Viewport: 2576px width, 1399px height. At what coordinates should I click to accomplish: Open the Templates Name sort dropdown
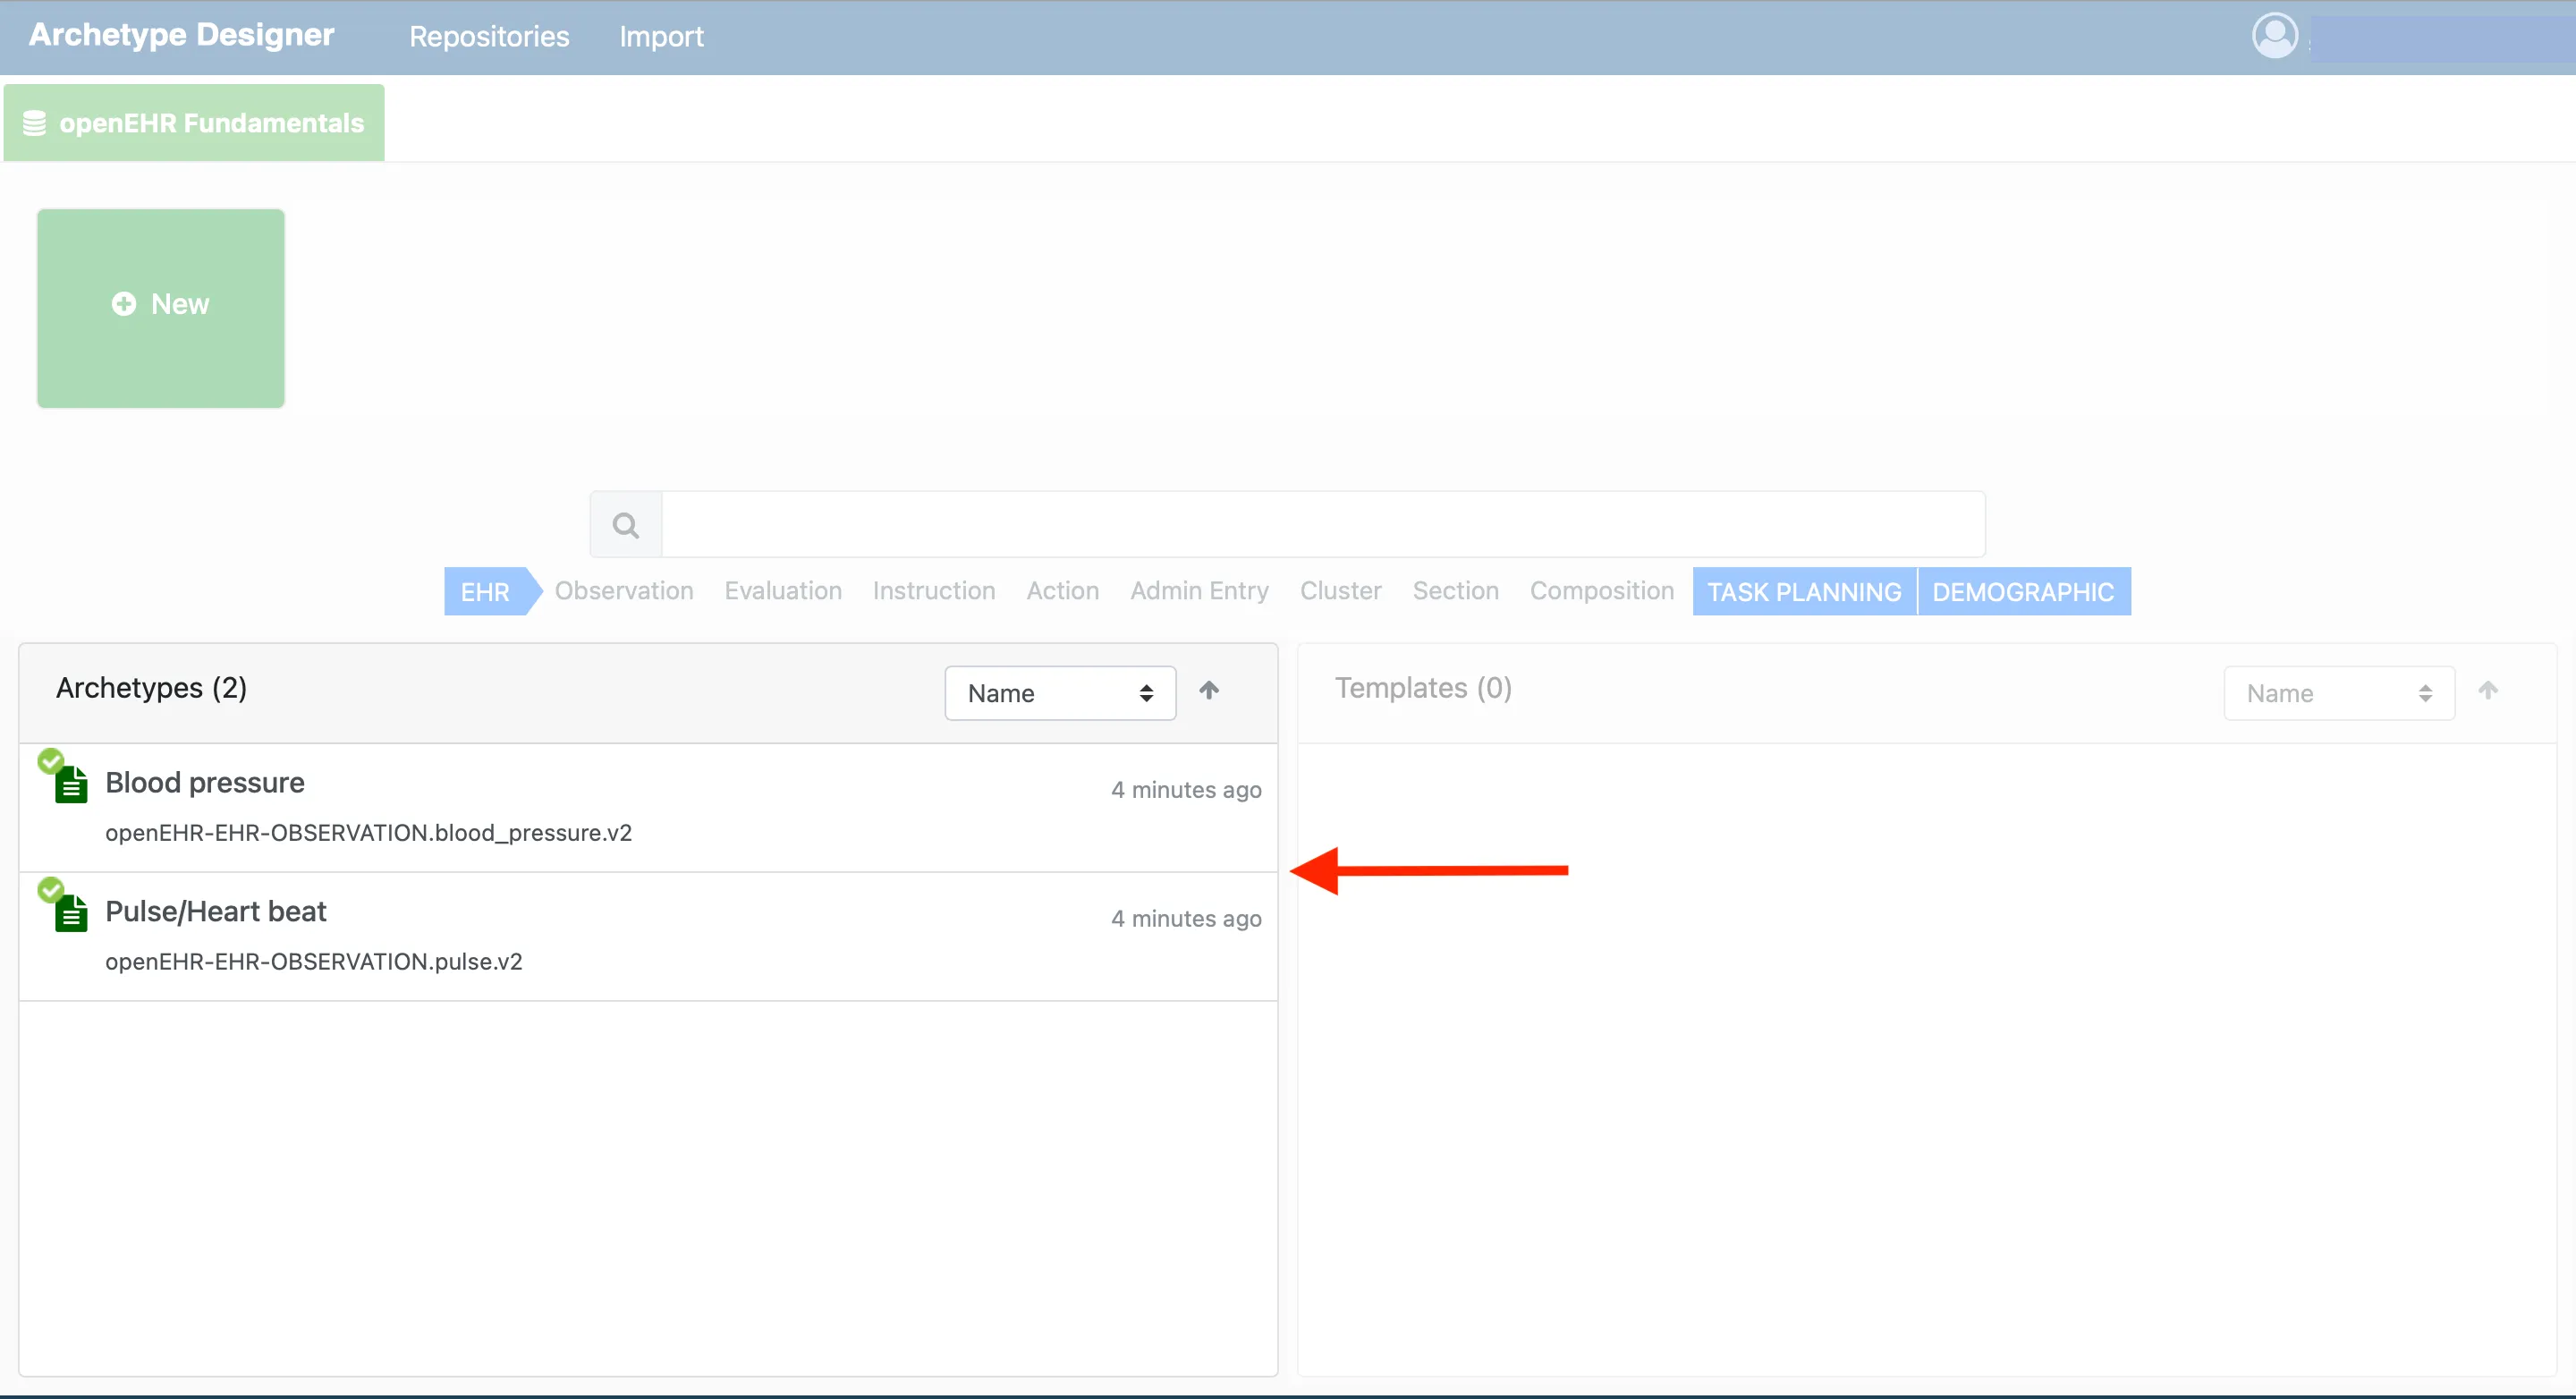(2338, 693)
